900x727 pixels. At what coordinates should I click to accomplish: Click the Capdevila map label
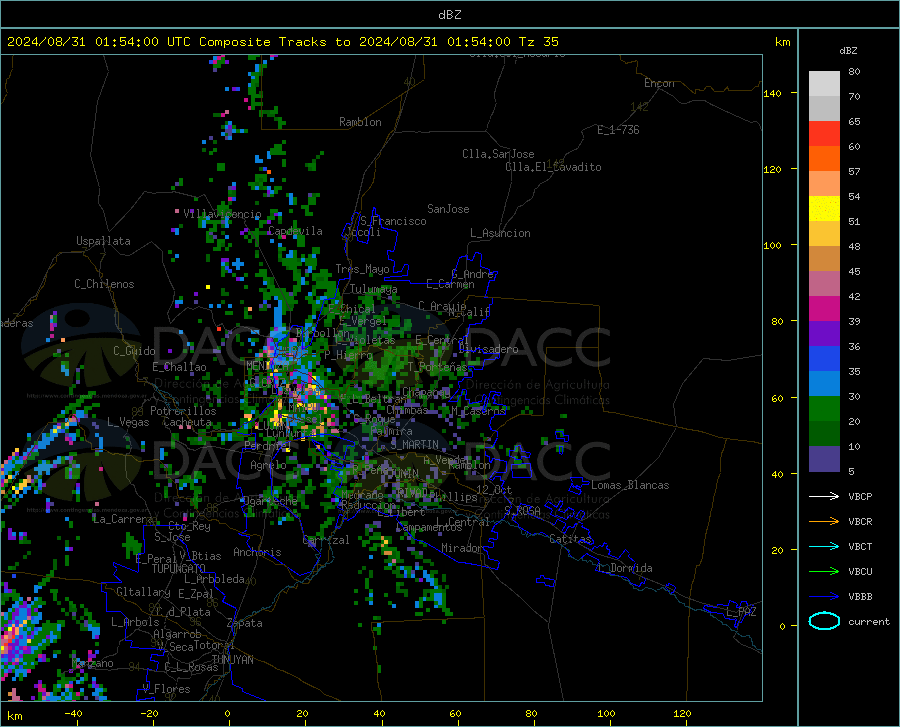tap(295, 231)
